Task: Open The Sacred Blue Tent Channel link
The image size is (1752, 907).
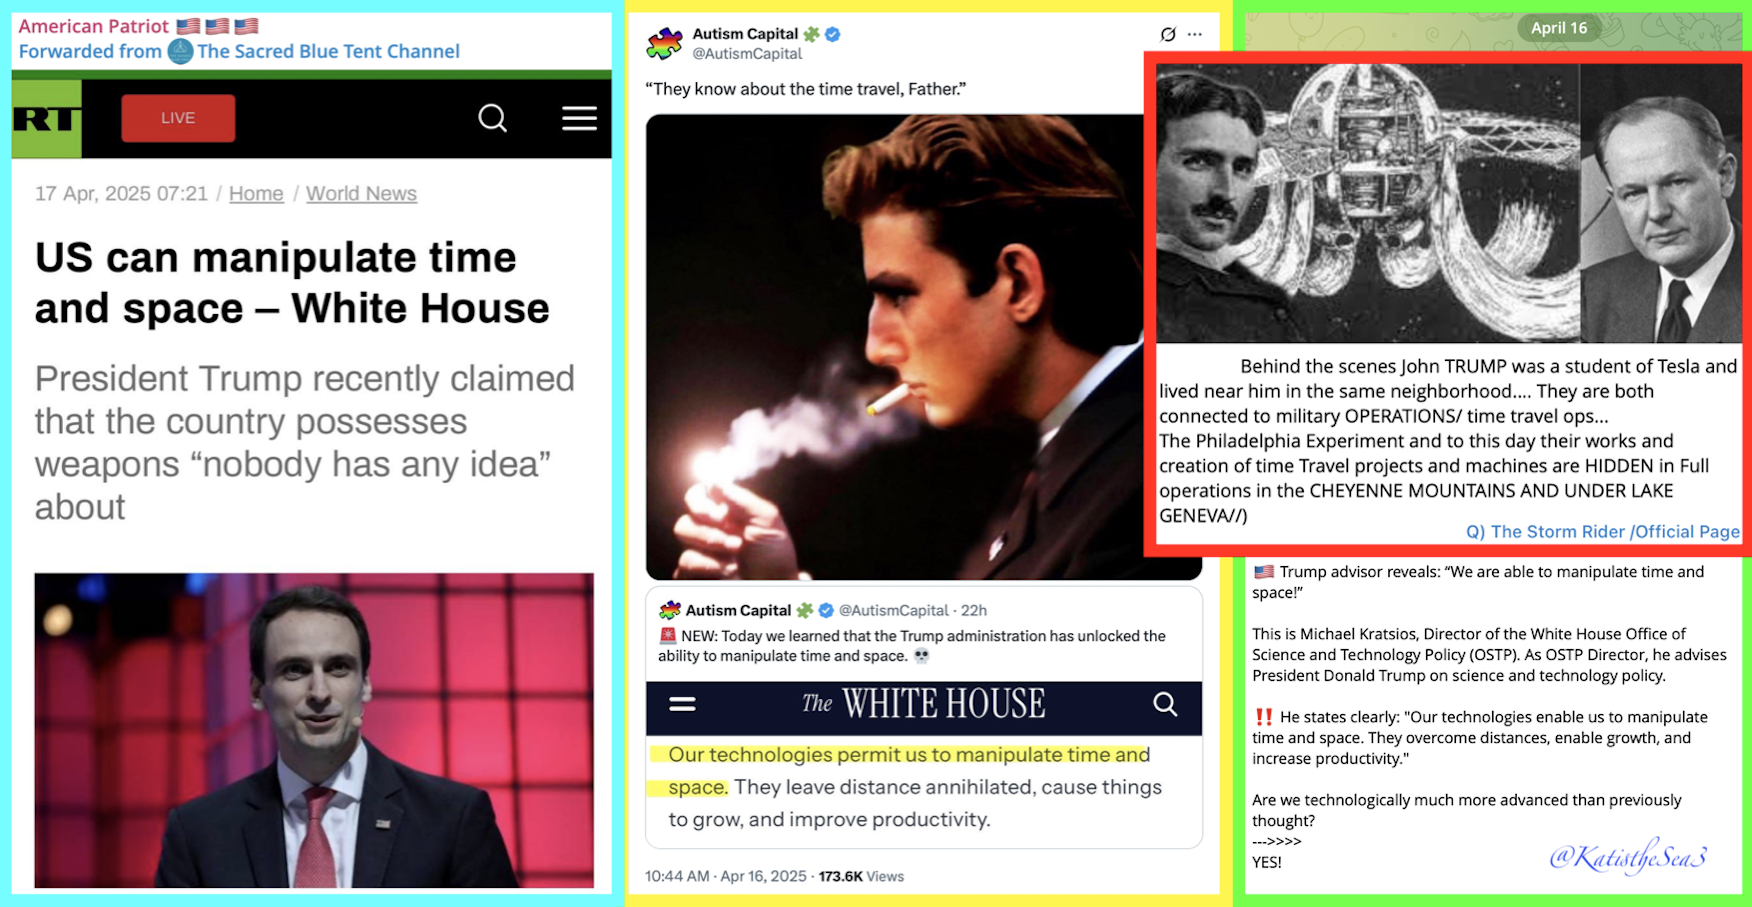Action: pyautogui.click(x=328, y=51)
